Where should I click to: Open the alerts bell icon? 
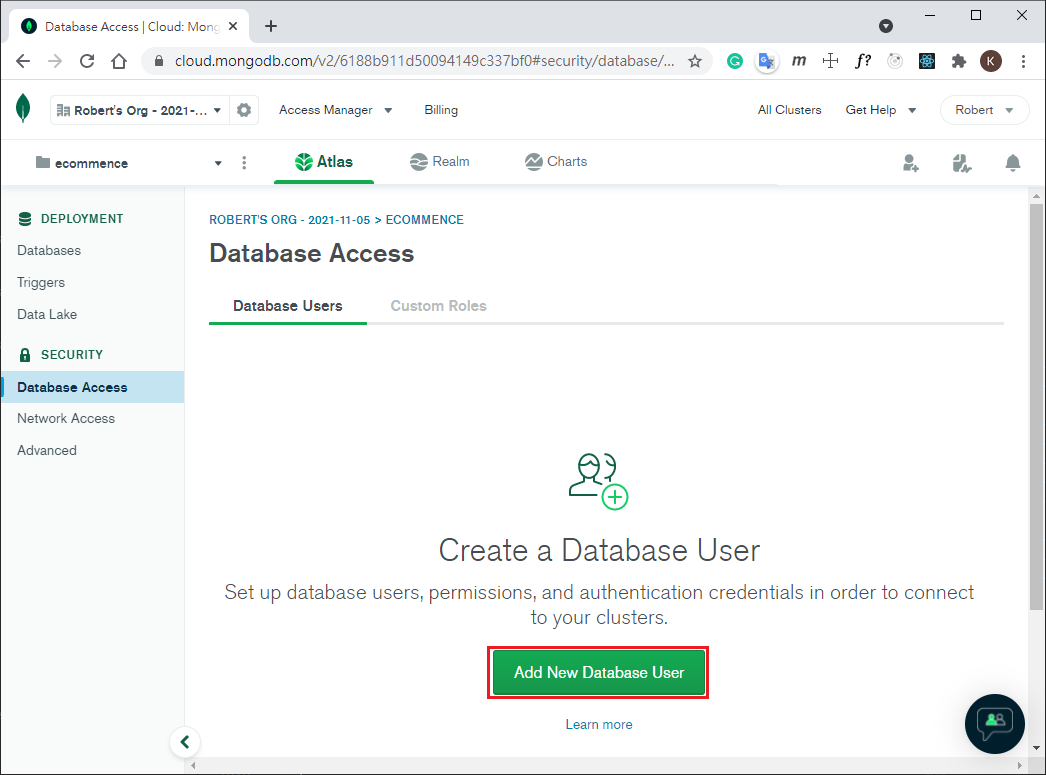[1013, 163]
